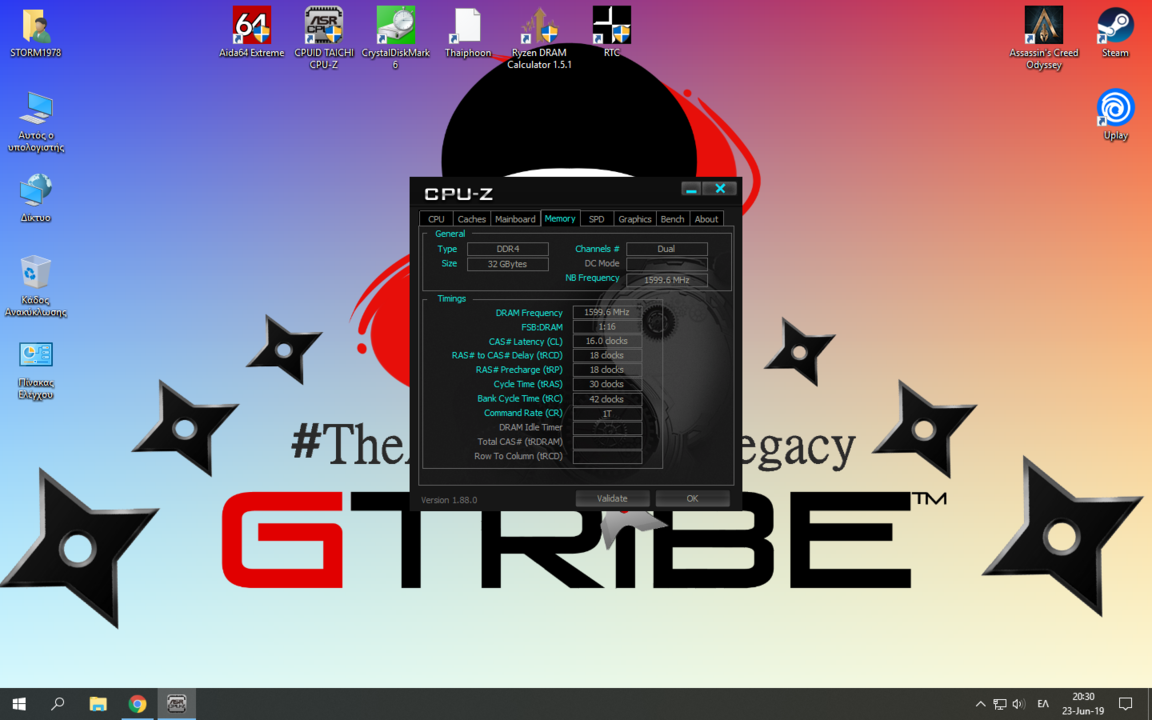Switch to the Caches tab

coord(472,219)
